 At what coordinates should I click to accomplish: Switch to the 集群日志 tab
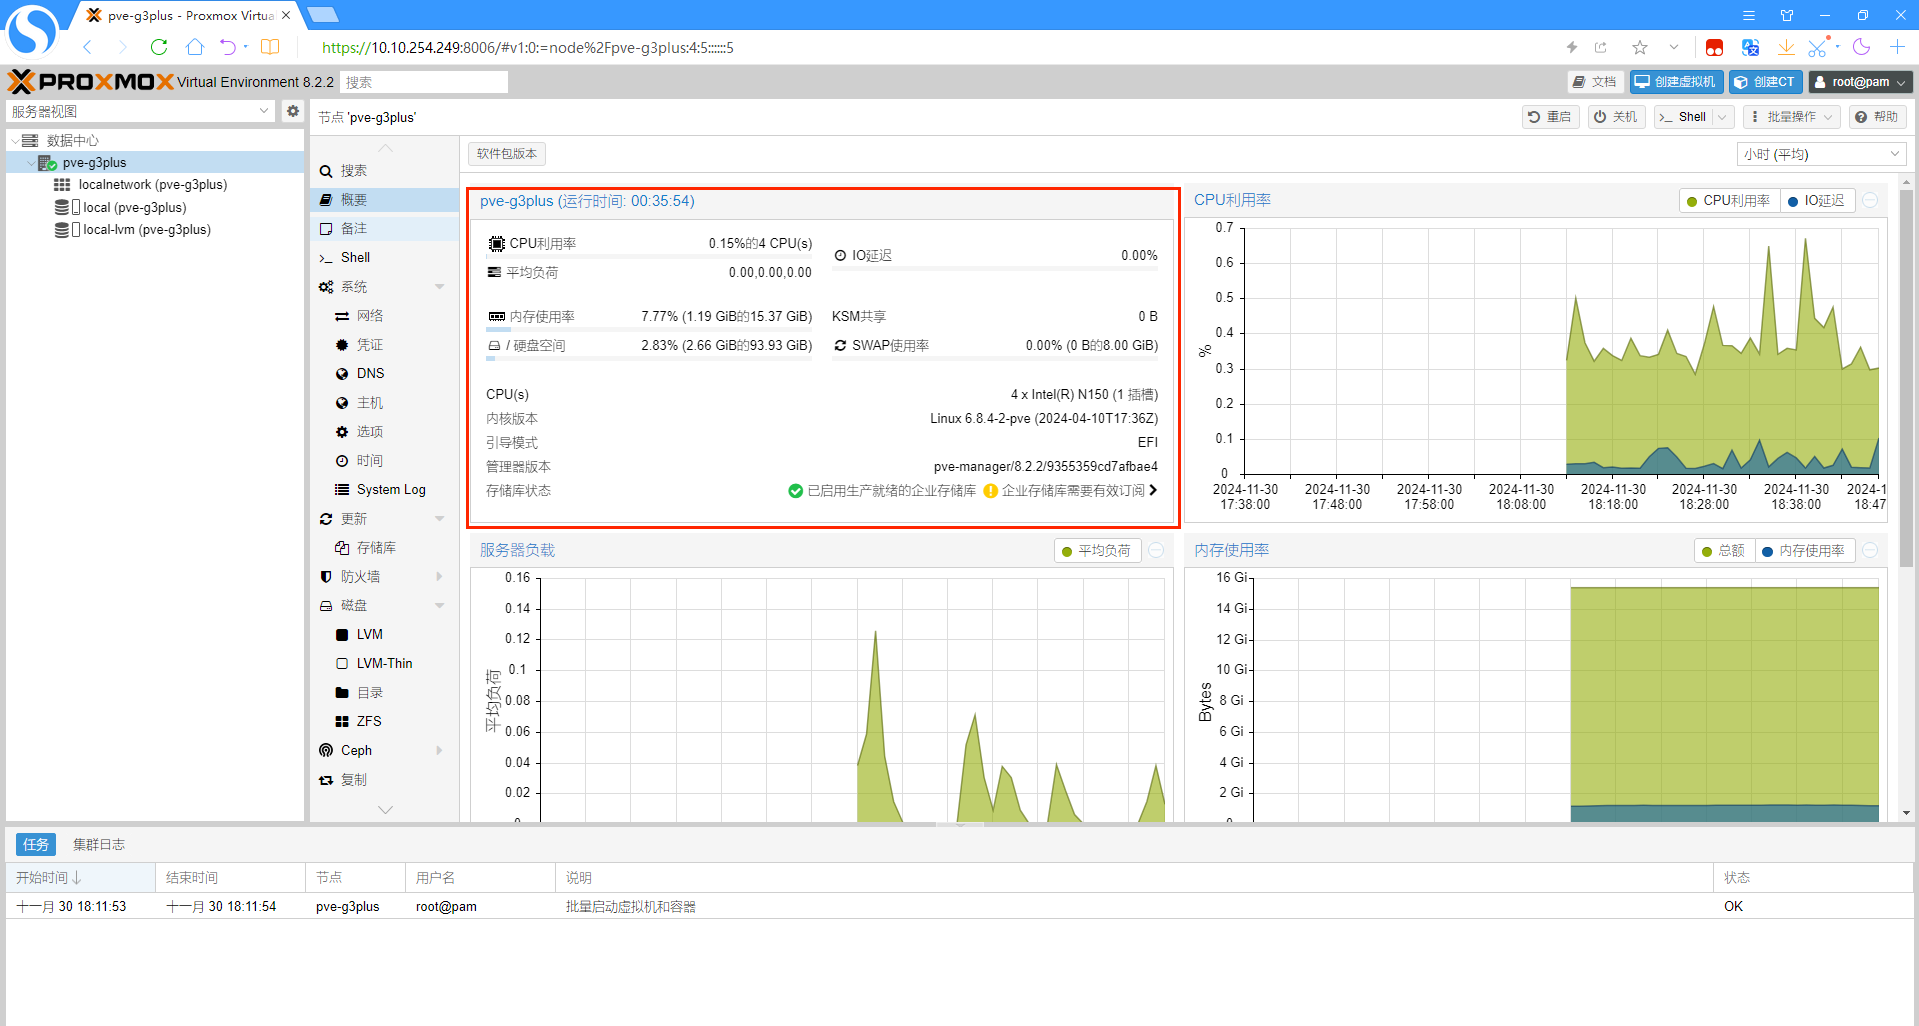pyautogui.click(x=99, y=845)
